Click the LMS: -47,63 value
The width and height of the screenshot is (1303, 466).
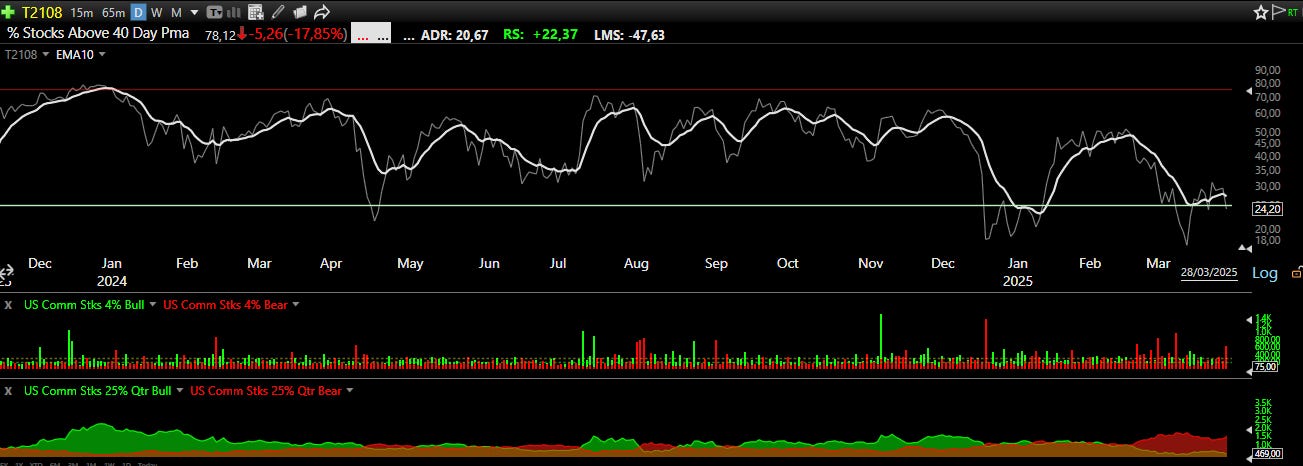pyautogui.click(x=629, y=34)
